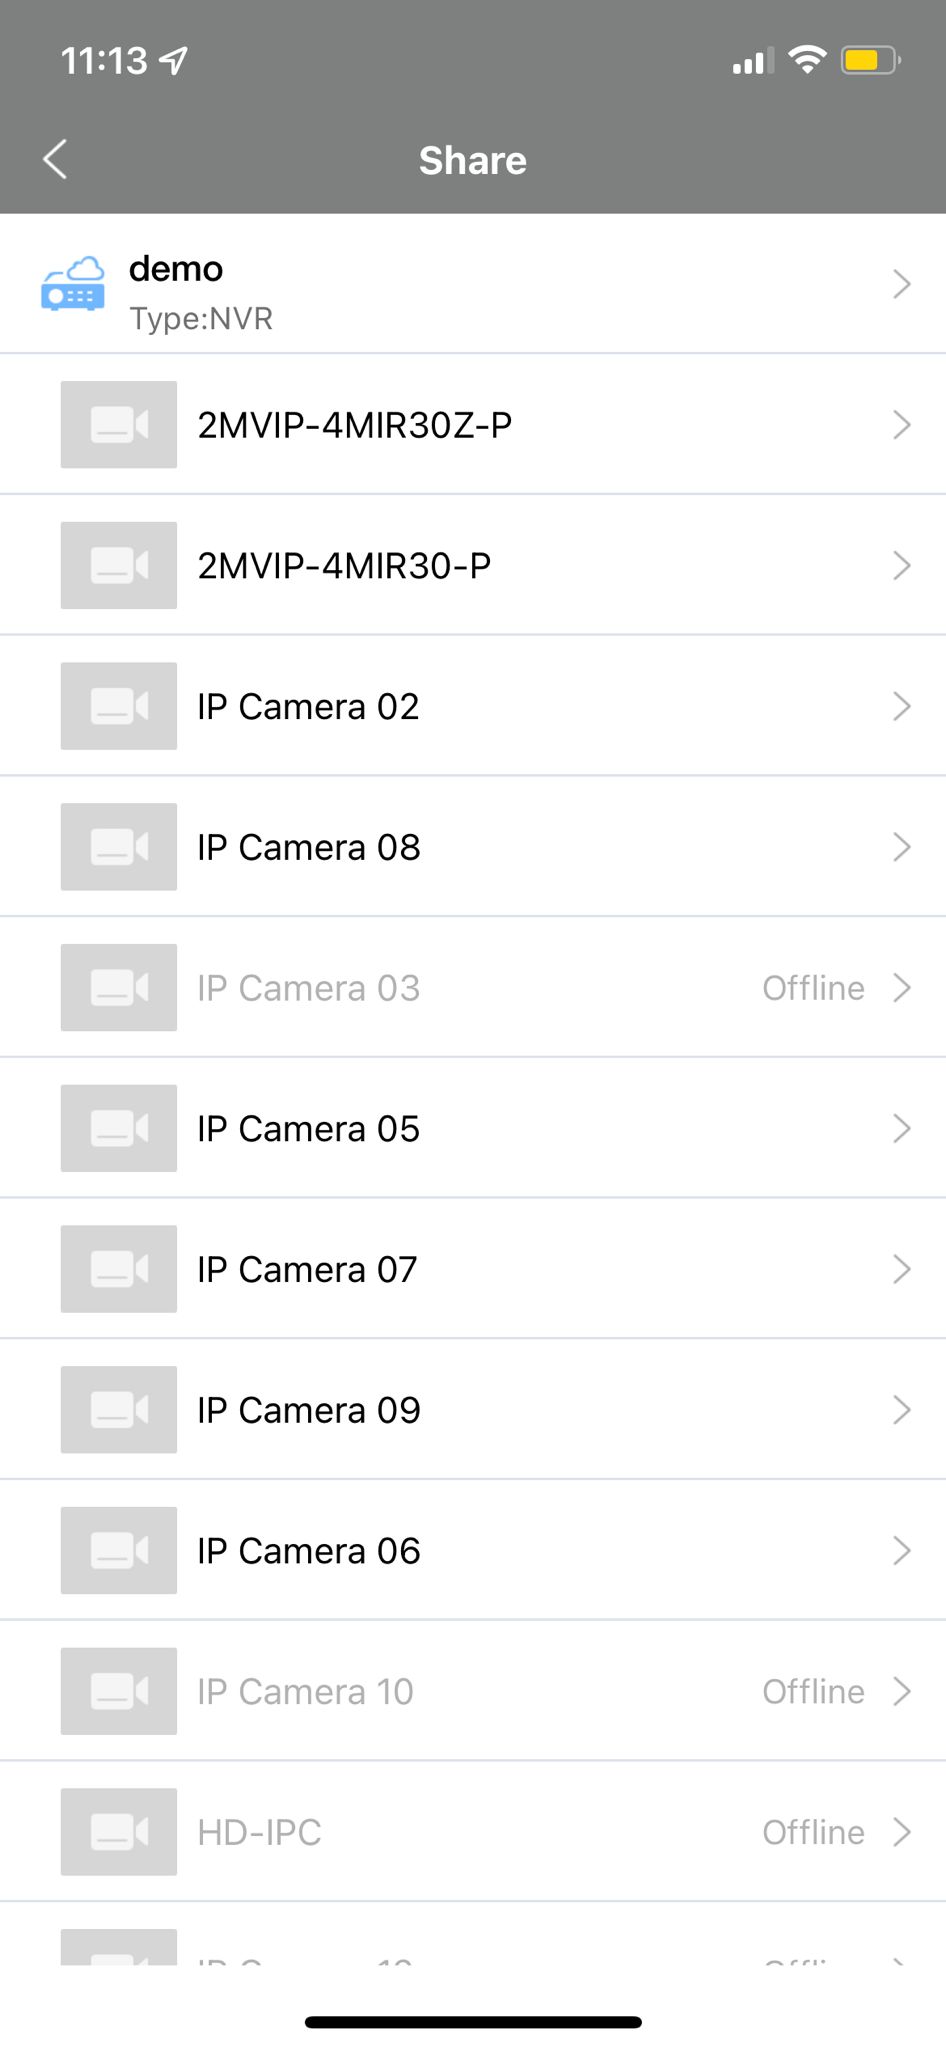Viewport: 946px width, 2048px height.
Task: Select IP Camera 02 from list
Action: point(308,707)
